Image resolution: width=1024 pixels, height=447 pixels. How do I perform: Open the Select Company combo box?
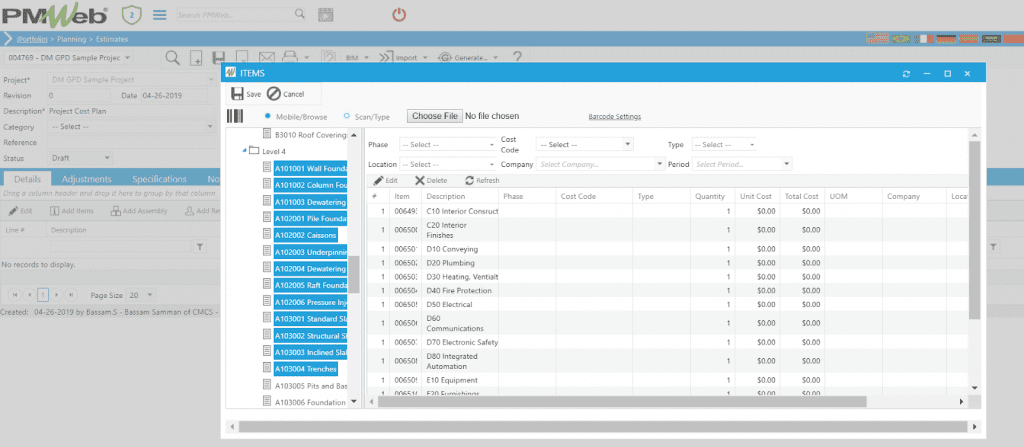click(600, 164)
